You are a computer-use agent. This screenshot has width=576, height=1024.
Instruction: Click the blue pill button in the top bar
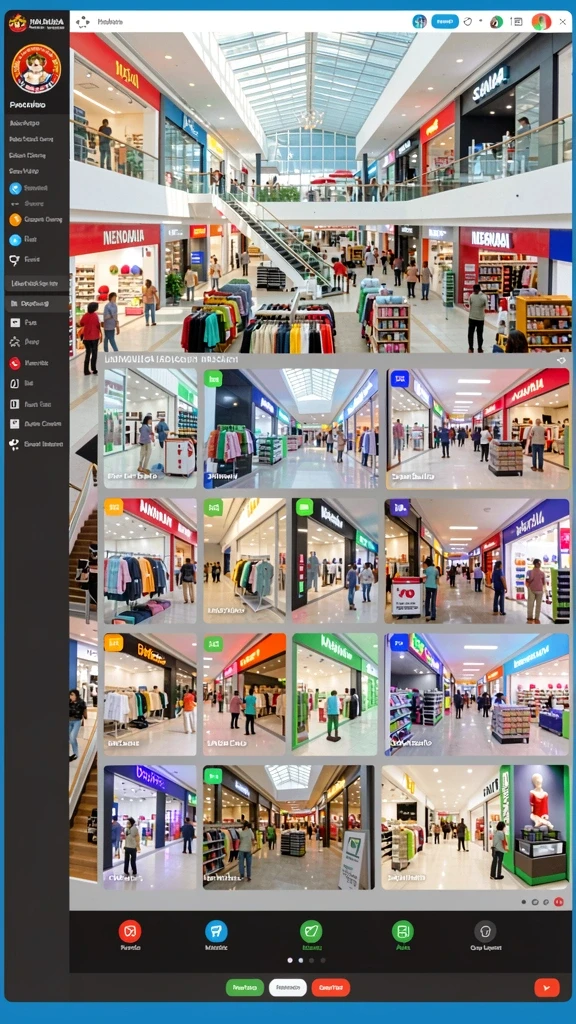click(x=445, y=21)
